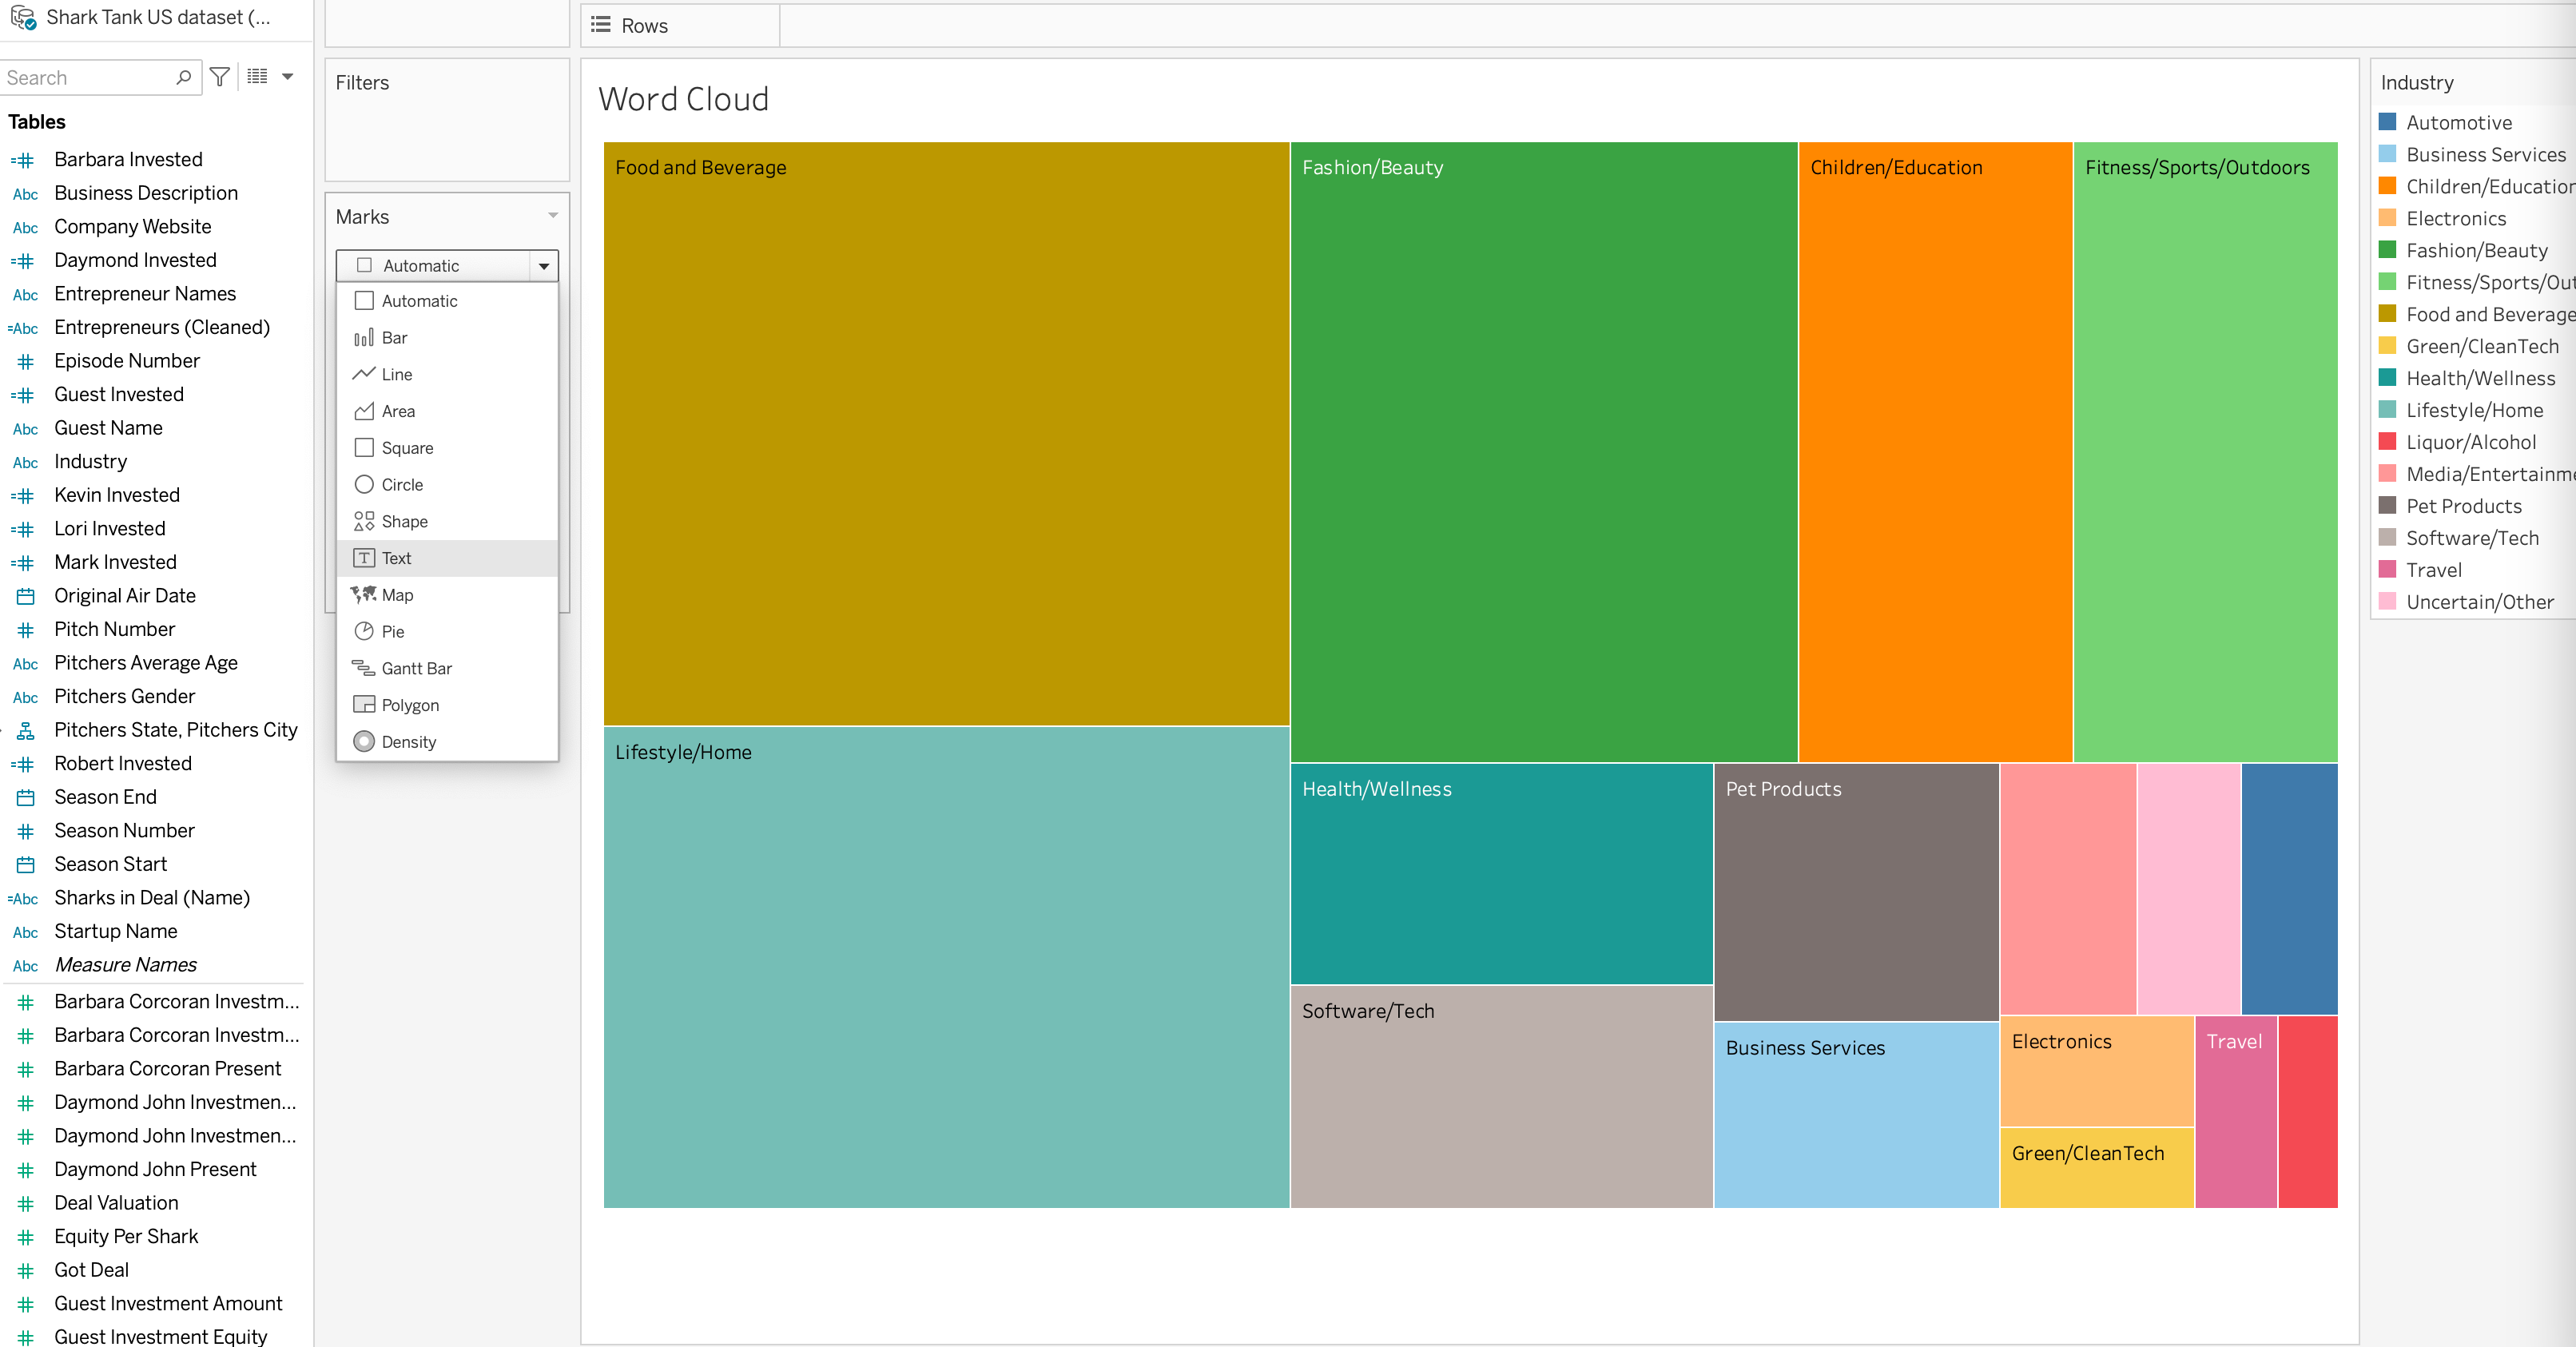Expand the Marks card menu arrow
Screen dimensions: 2576x1347
553,216
